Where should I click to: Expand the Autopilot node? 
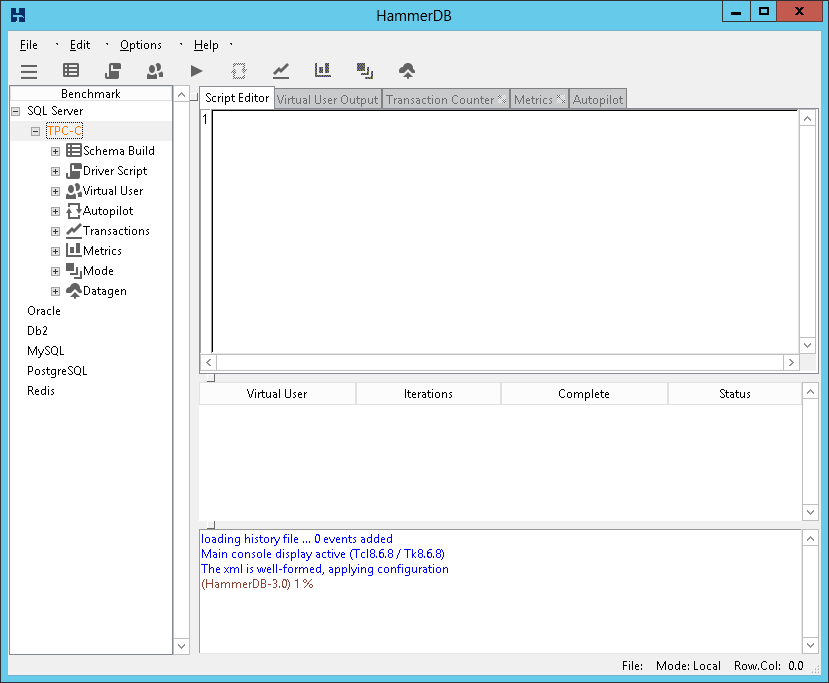pos(55,211)
